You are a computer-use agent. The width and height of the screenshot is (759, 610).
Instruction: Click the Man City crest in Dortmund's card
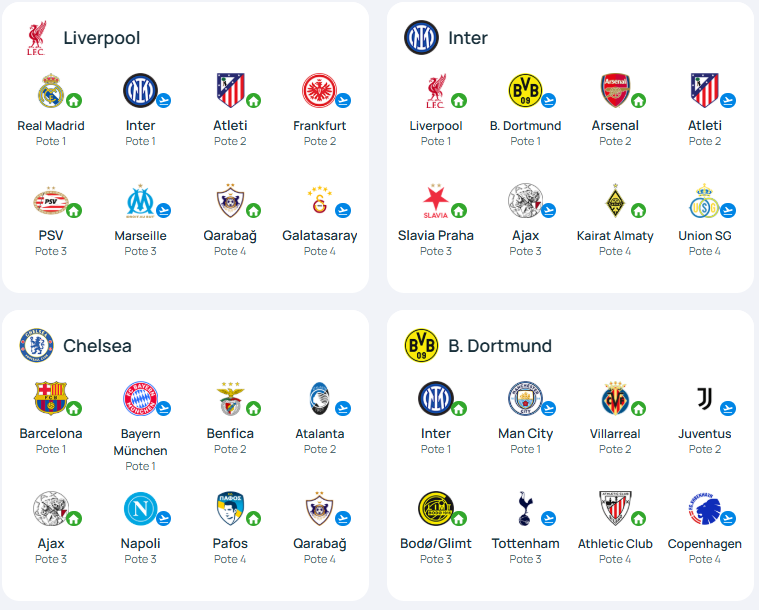coord(525,398)
